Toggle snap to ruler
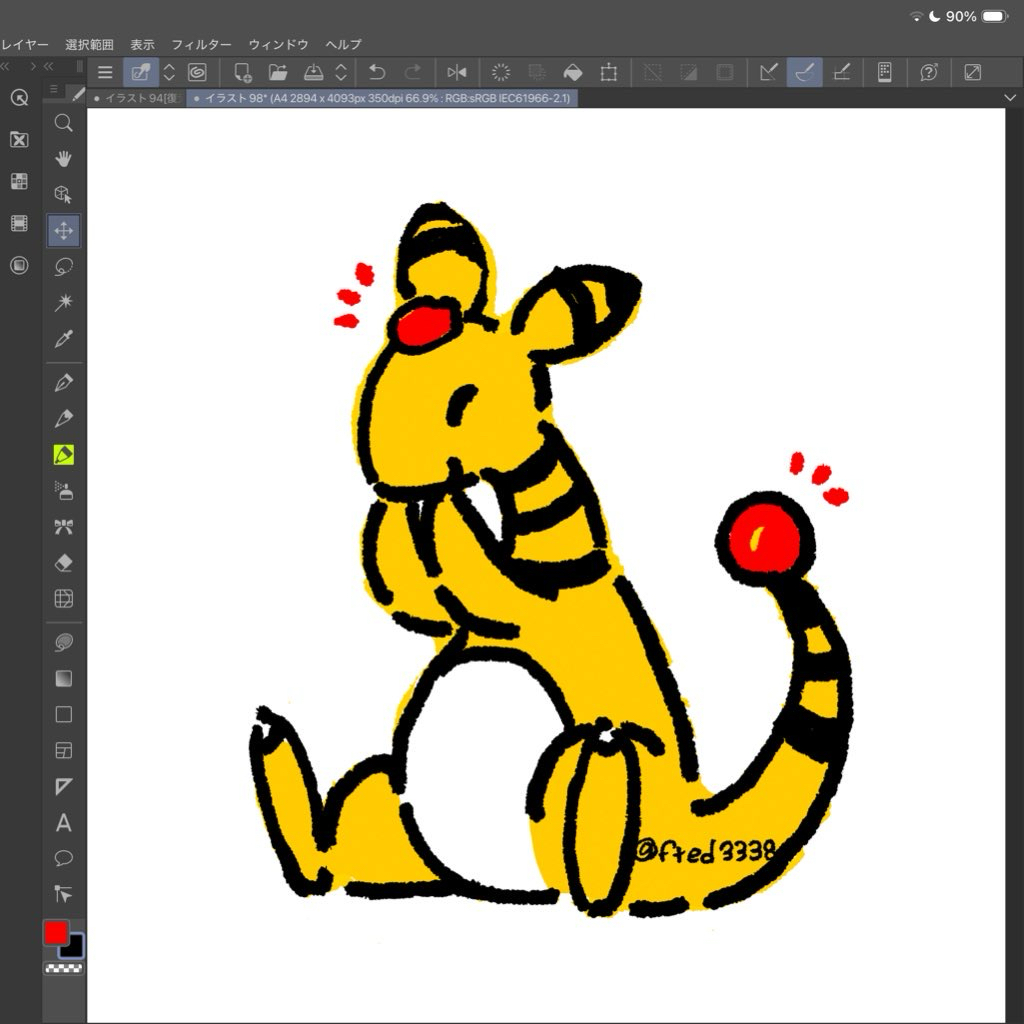 [768, 72]
